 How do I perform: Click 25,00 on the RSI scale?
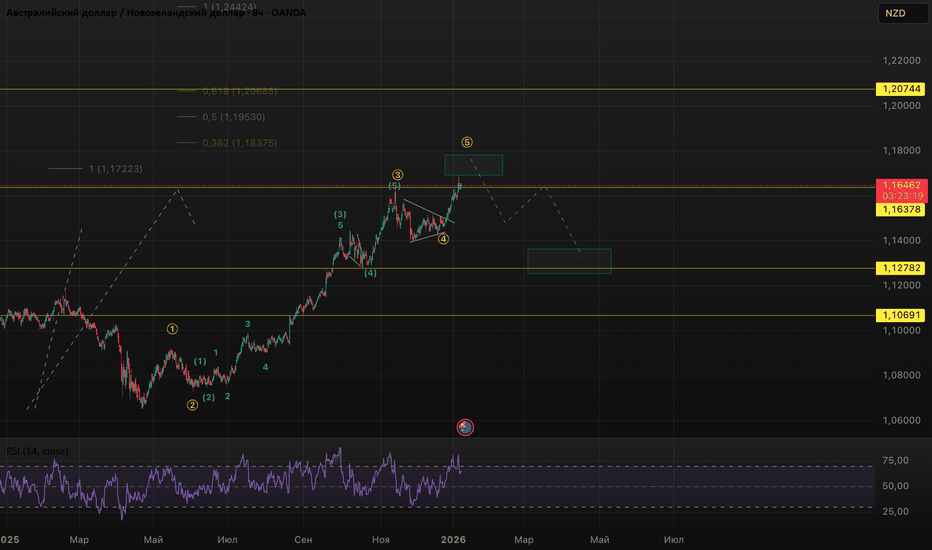895,511
